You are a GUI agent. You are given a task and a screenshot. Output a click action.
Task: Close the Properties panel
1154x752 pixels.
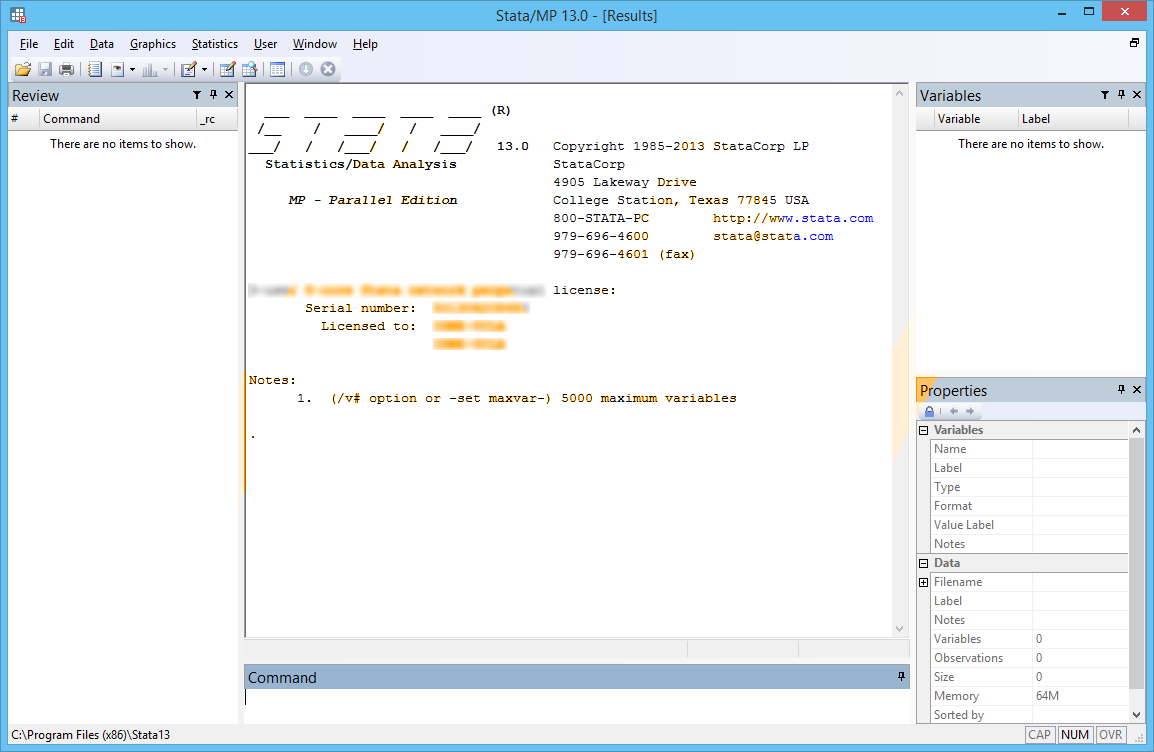(x=1137, y=389)
